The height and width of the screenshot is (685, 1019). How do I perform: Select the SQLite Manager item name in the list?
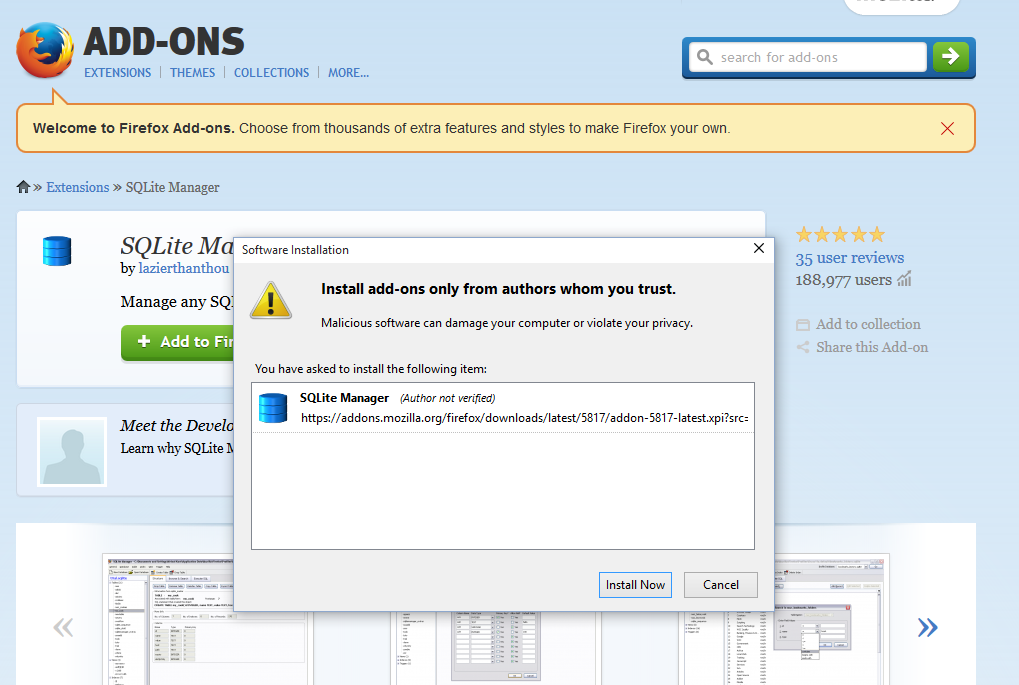click(344, 398)
